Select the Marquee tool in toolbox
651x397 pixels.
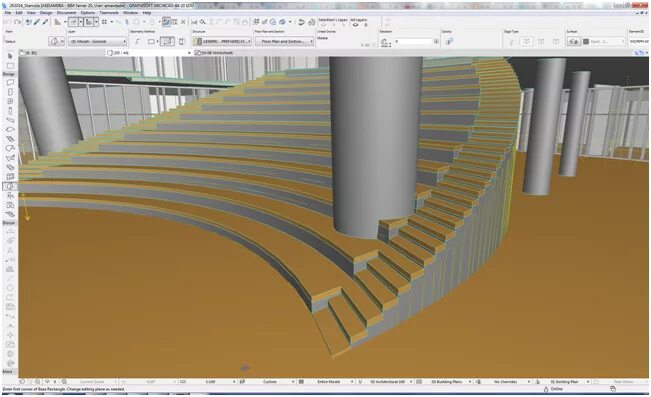[x=10, y=66]
